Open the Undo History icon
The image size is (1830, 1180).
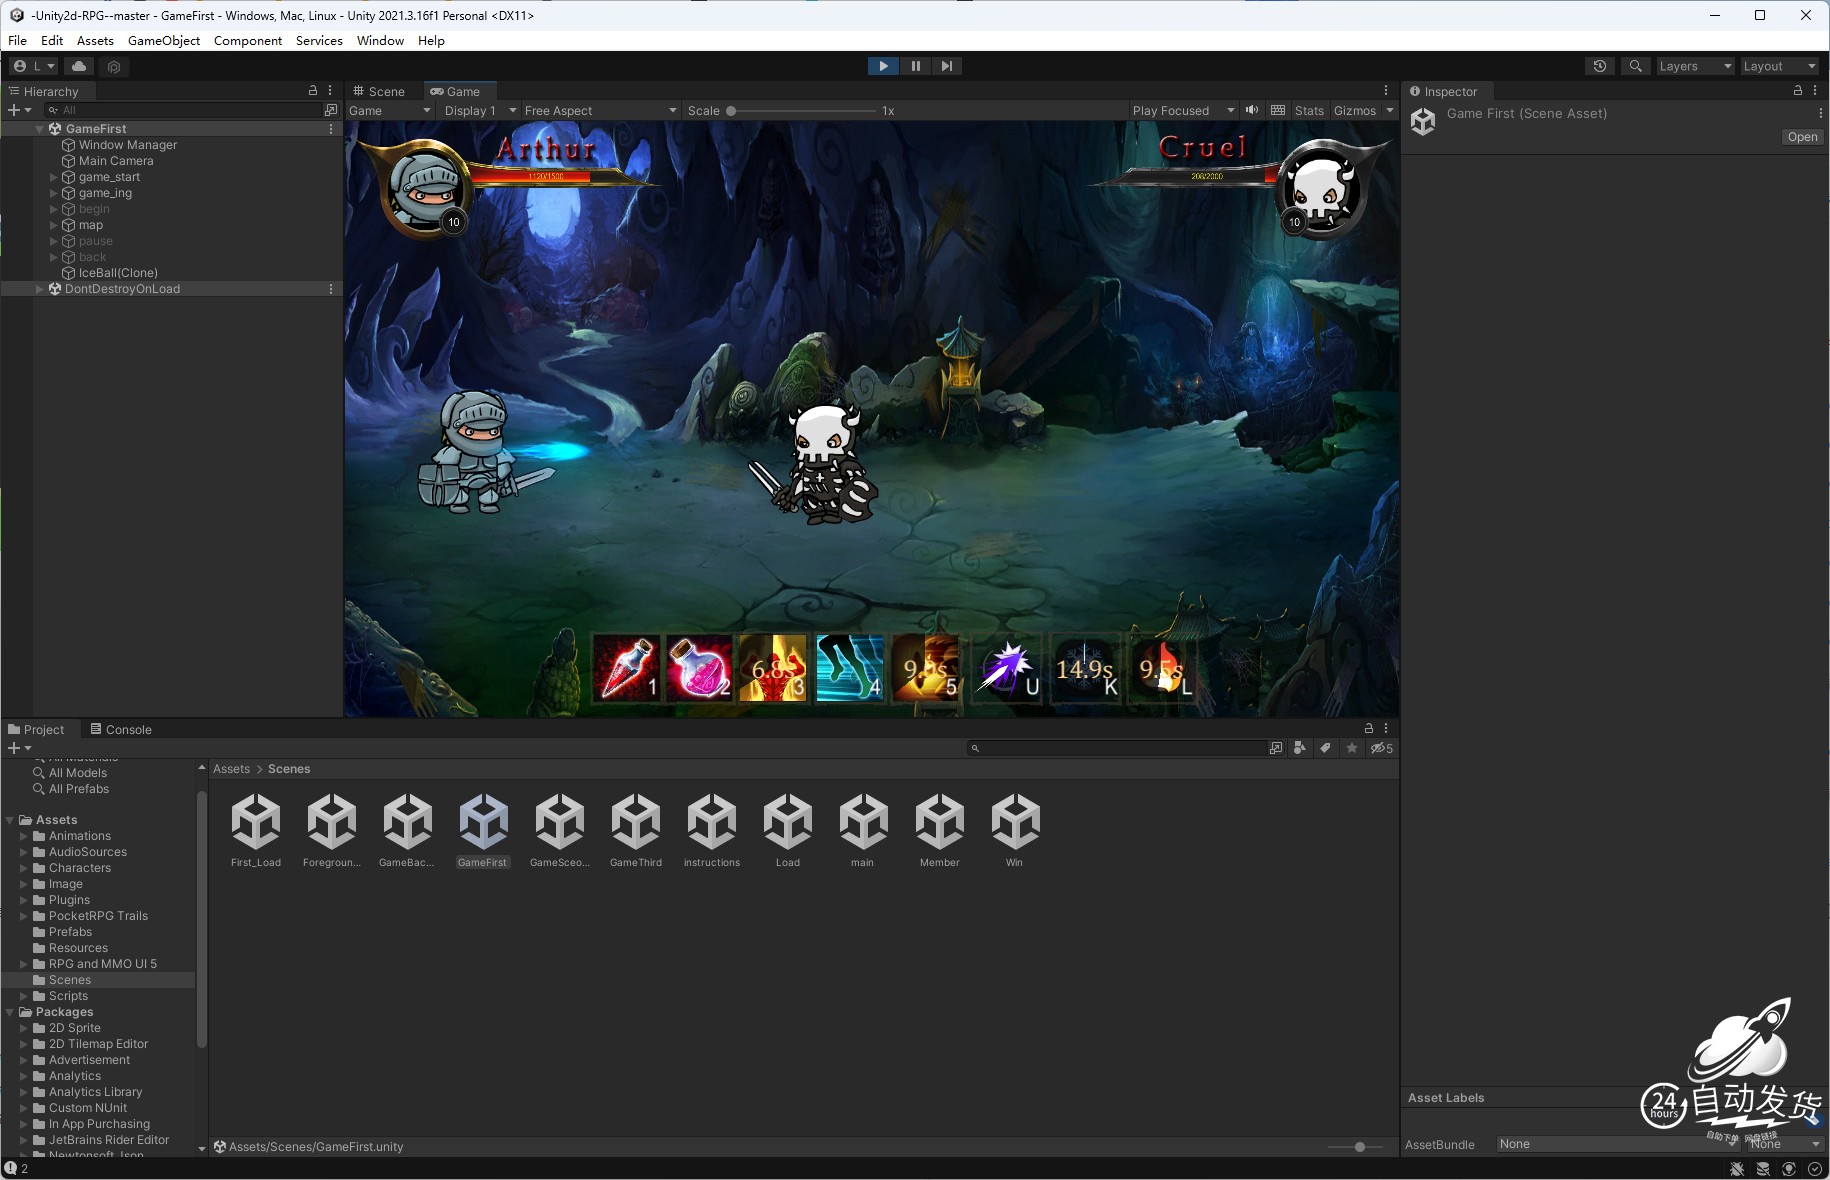1600,66
